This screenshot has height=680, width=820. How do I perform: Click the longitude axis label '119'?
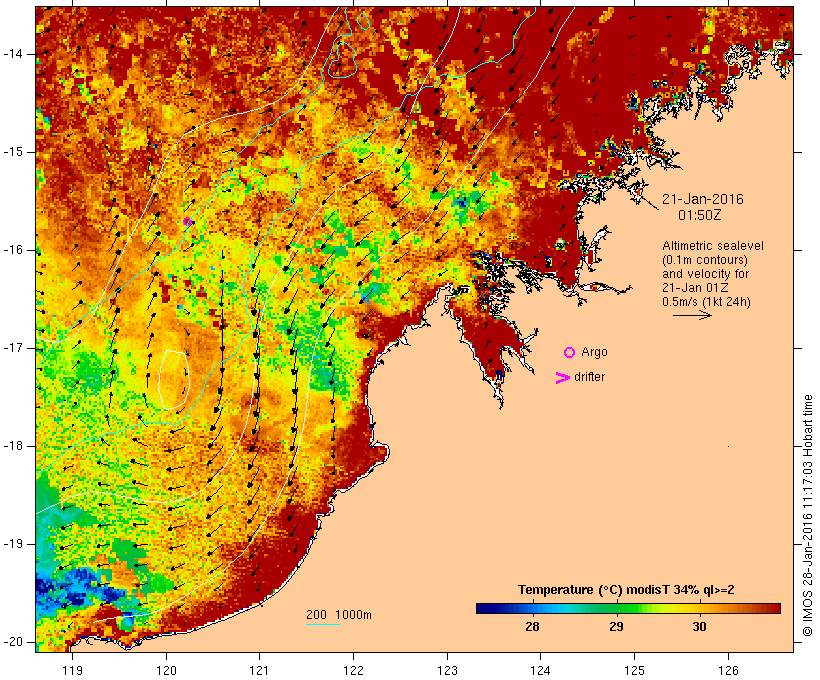pyautogui.click(x=73, y=671)
